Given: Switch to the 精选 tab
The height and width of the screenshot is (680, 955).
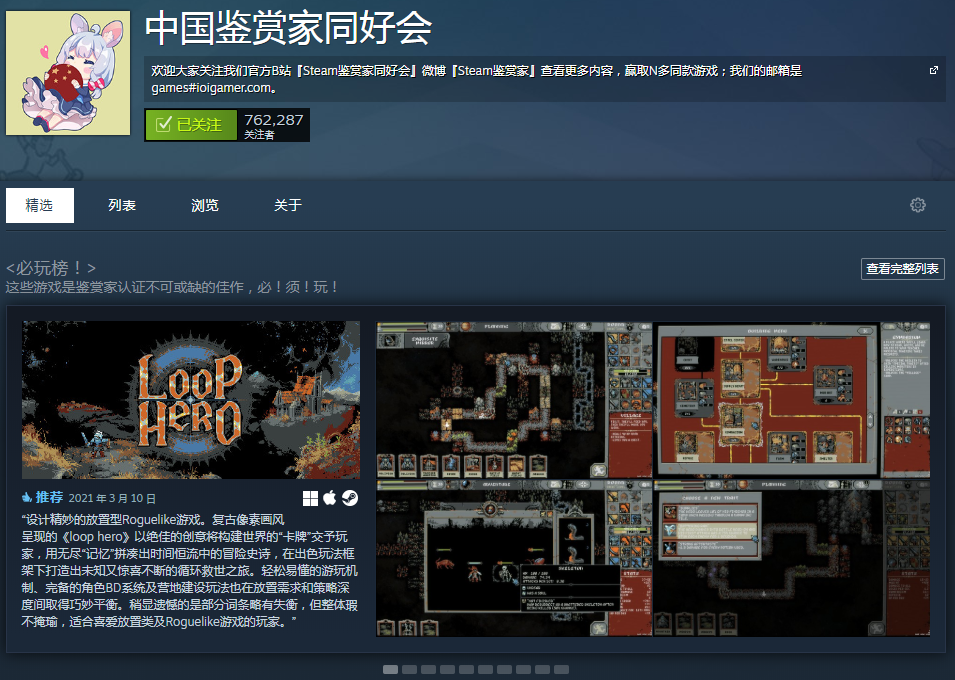Looking at the screenshot, I should click(40, 205).
